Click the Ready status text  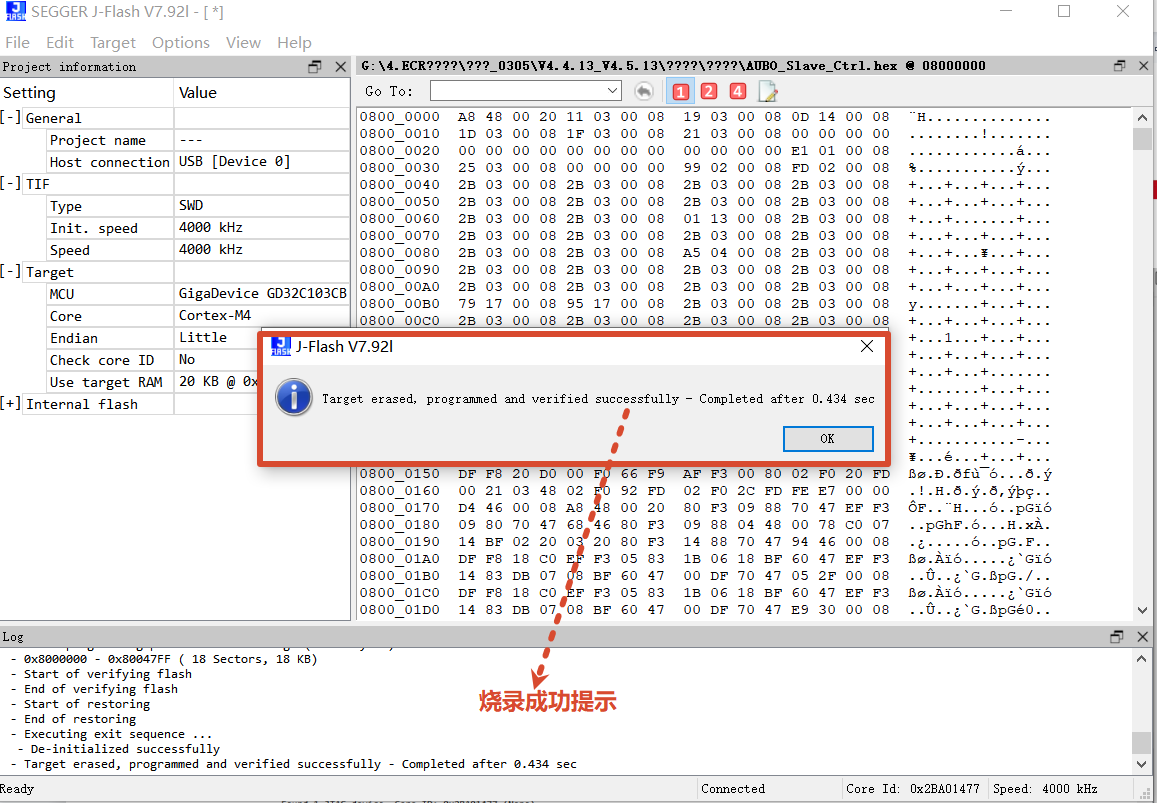[17, 789]
